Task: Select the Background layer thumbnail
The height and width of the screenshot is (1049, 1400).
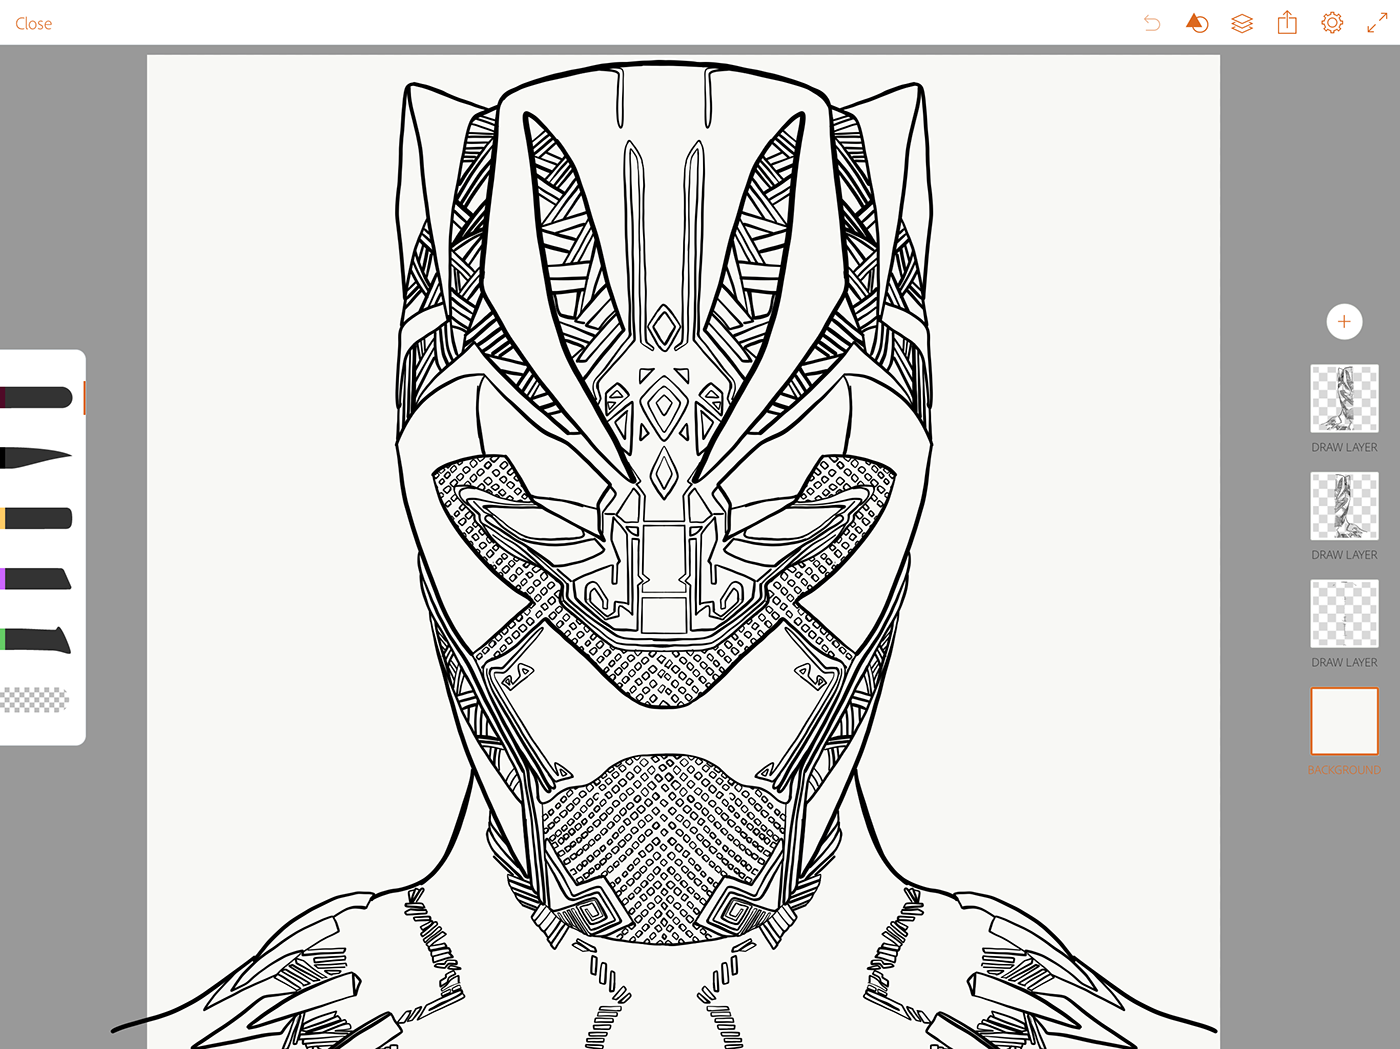Action: pos(1344,721)
